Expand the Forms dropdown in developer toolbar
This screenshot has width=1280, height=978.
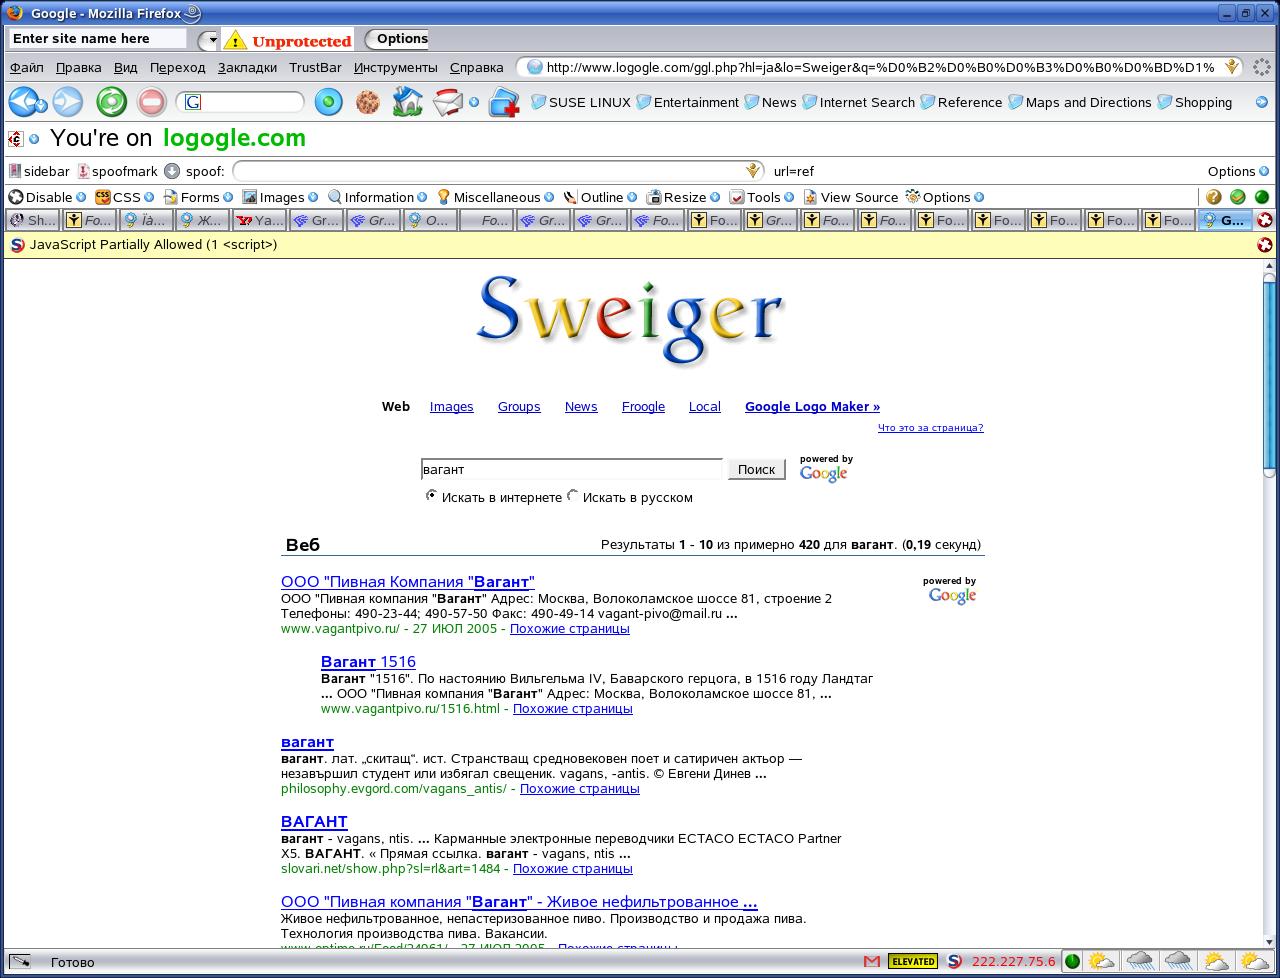click(x=198, y=197)
